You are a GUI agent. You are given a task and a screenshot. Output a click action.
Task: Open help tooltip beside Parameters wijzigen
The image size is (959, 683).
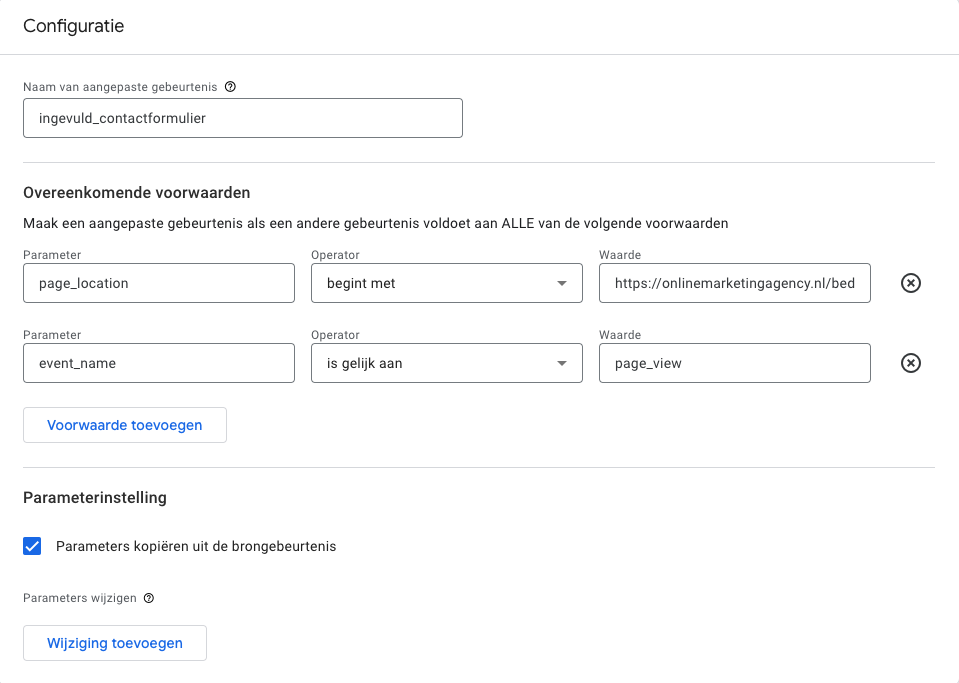pos(148,598)
